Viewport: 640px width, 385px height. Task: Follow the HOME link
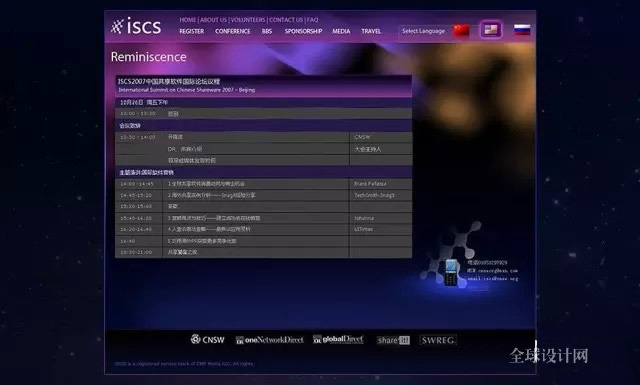pyautogui.click(x=188, y=20)
